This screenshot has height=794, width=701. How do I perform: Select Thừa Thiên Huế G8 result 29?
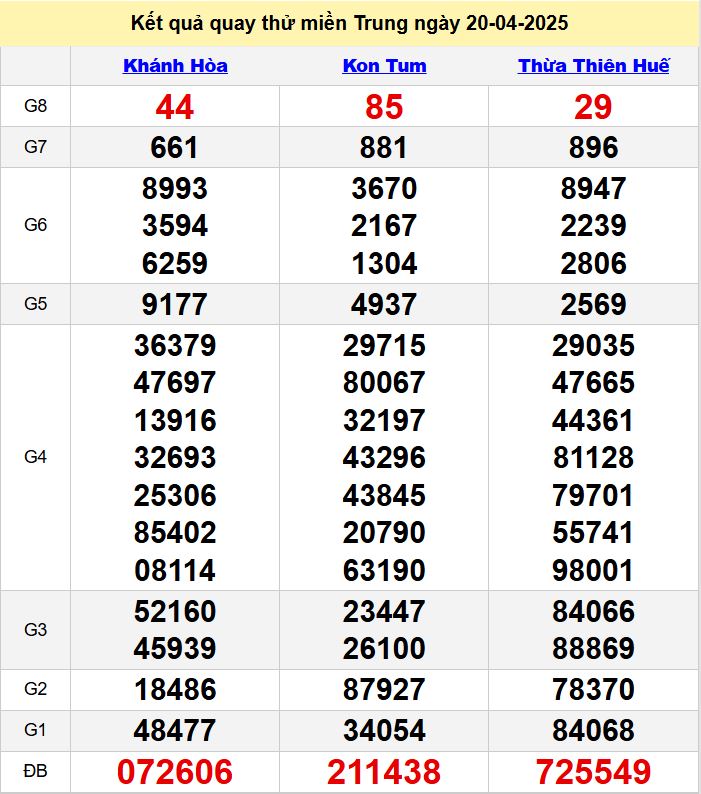[593, 107]
